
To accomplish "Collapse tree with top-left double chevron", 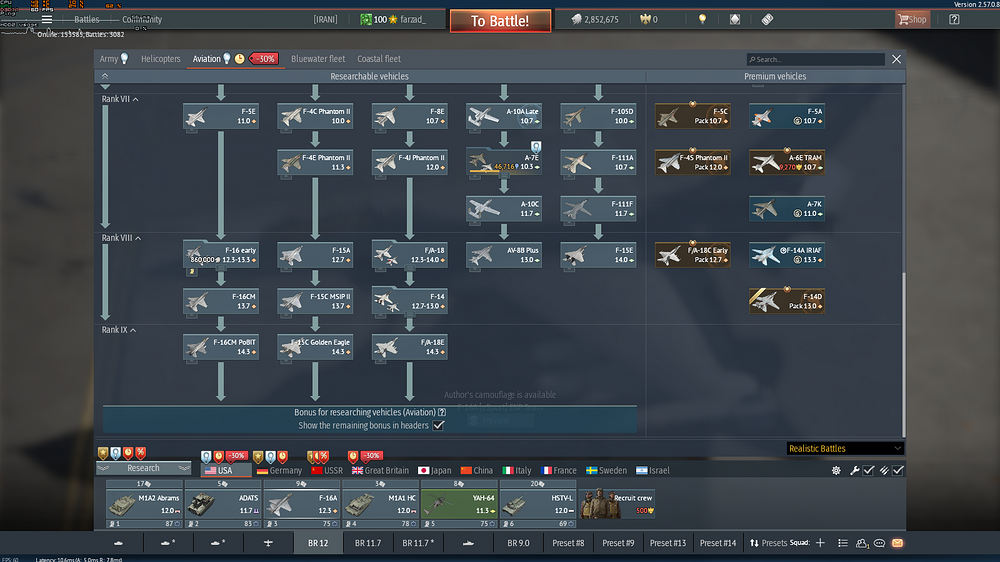I will [105, 76].
